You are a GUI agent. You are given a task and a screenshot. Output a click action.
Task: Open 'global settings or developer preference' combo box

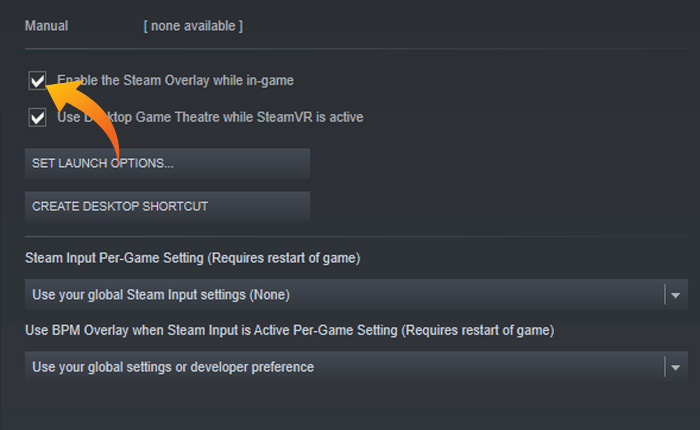(x=340, y=367)
